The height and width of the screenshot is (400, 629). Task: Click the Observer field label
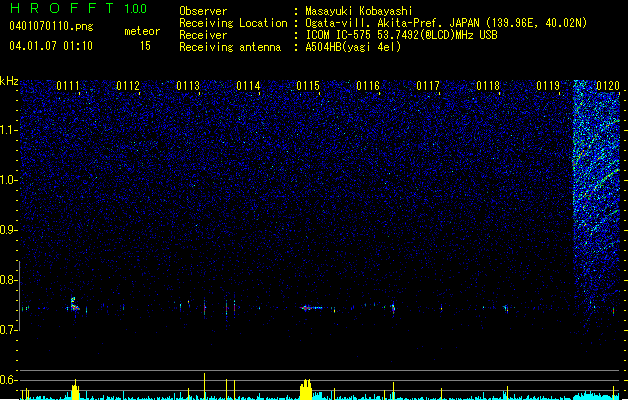tap(203, 11)
